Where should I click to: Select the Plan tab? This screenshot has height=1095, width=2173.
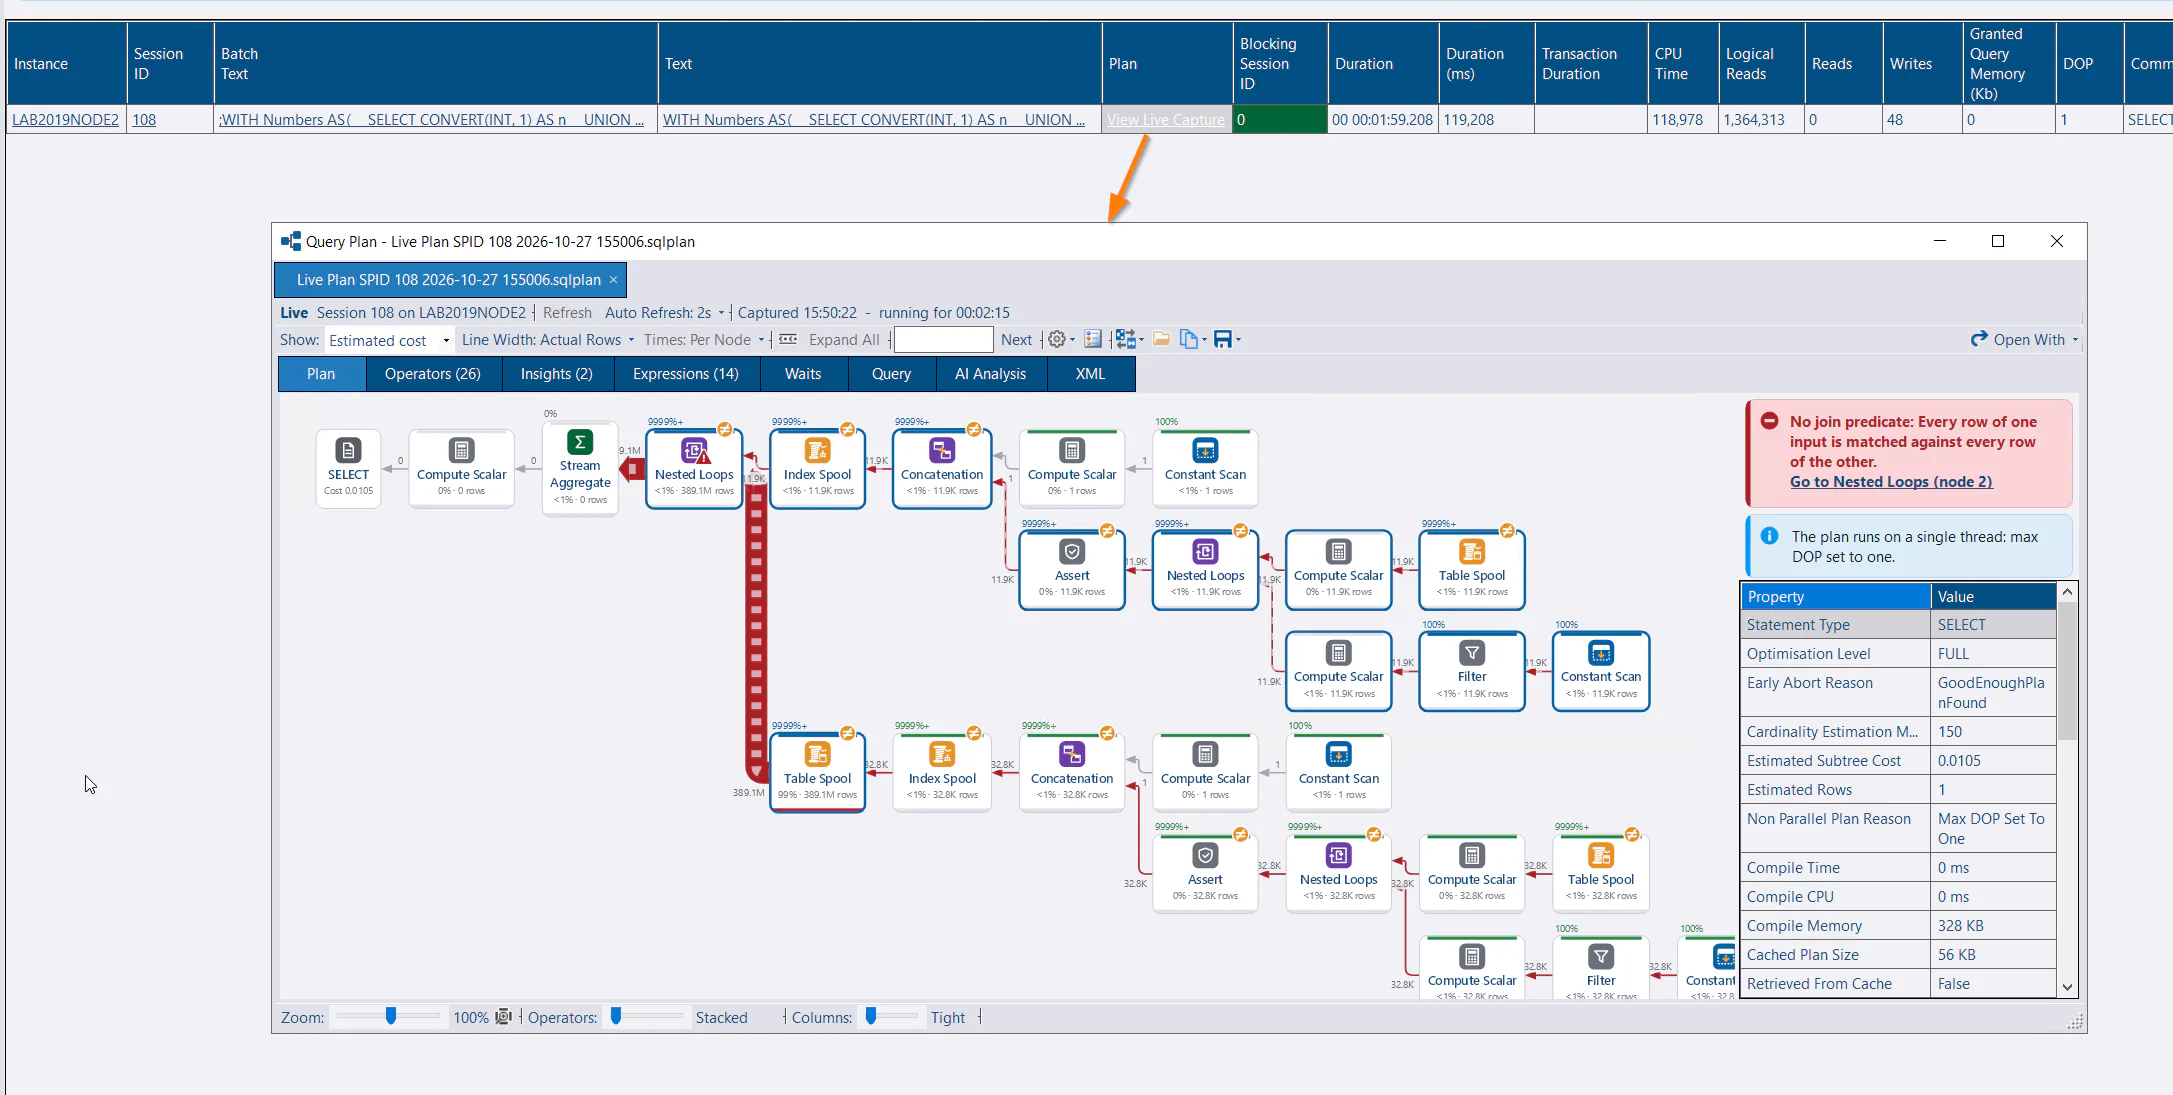click(x=321, y=374)
